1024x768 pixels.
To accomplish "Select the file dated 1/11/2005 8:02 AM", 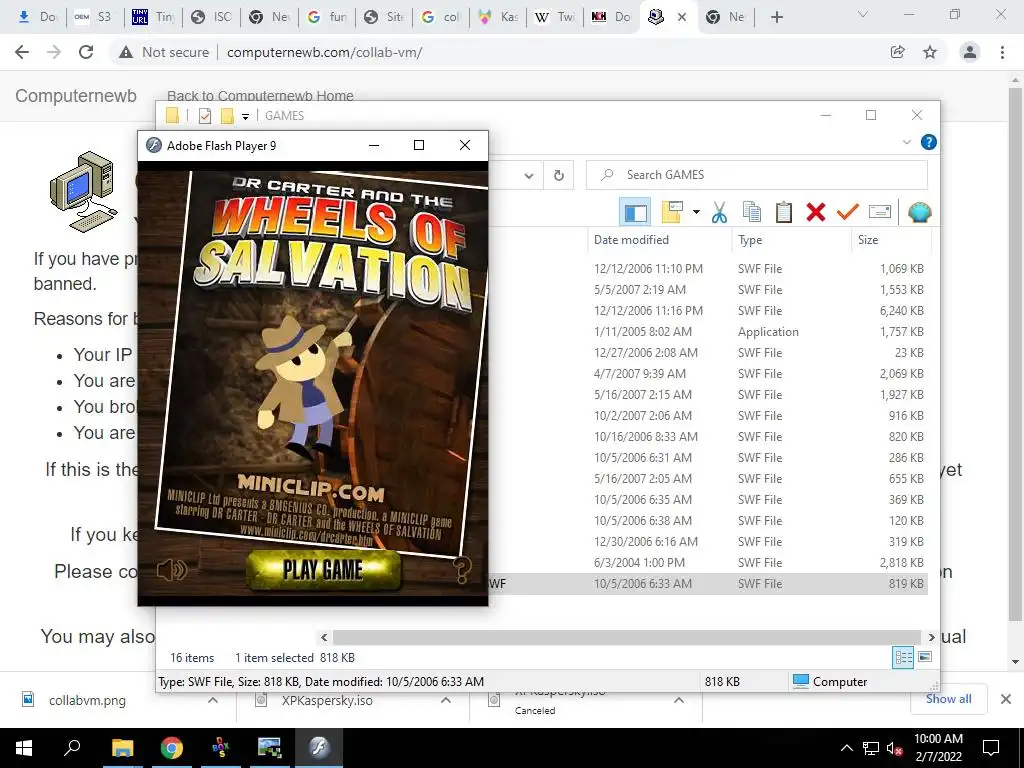I will pyautogui.click(x=643, y=332).
